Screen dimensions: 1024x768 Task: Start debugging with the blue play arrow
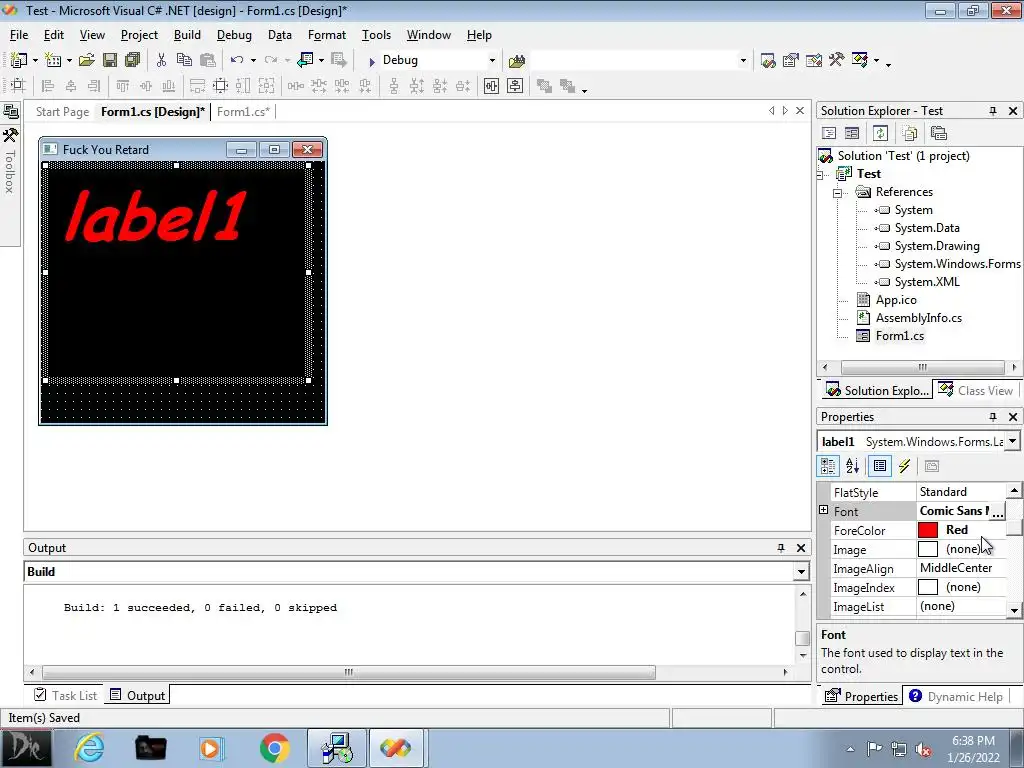pos(372,61)
